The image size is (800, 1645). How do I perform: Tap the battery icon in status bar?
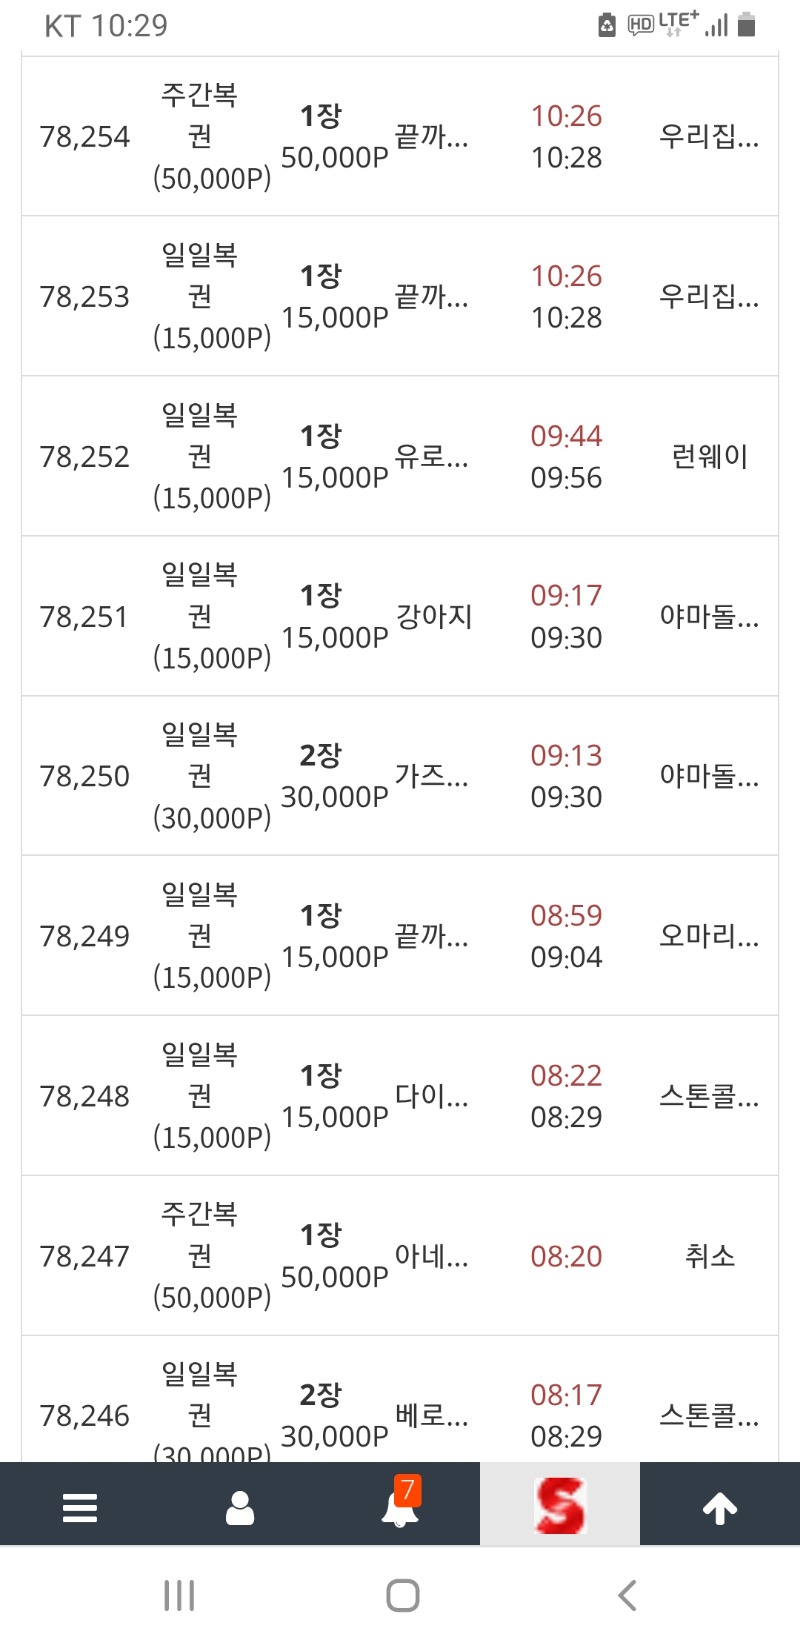coord(746,24)
